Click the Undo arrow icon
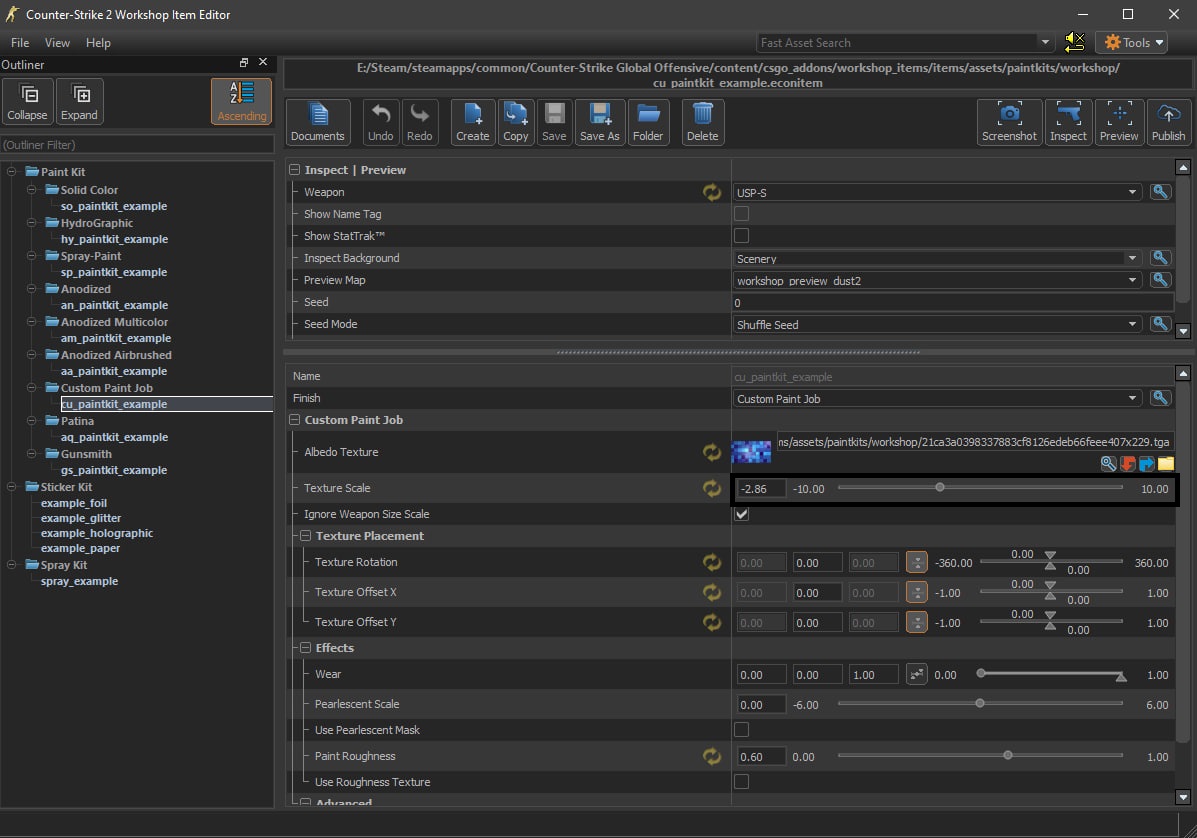 click(380, 122)
